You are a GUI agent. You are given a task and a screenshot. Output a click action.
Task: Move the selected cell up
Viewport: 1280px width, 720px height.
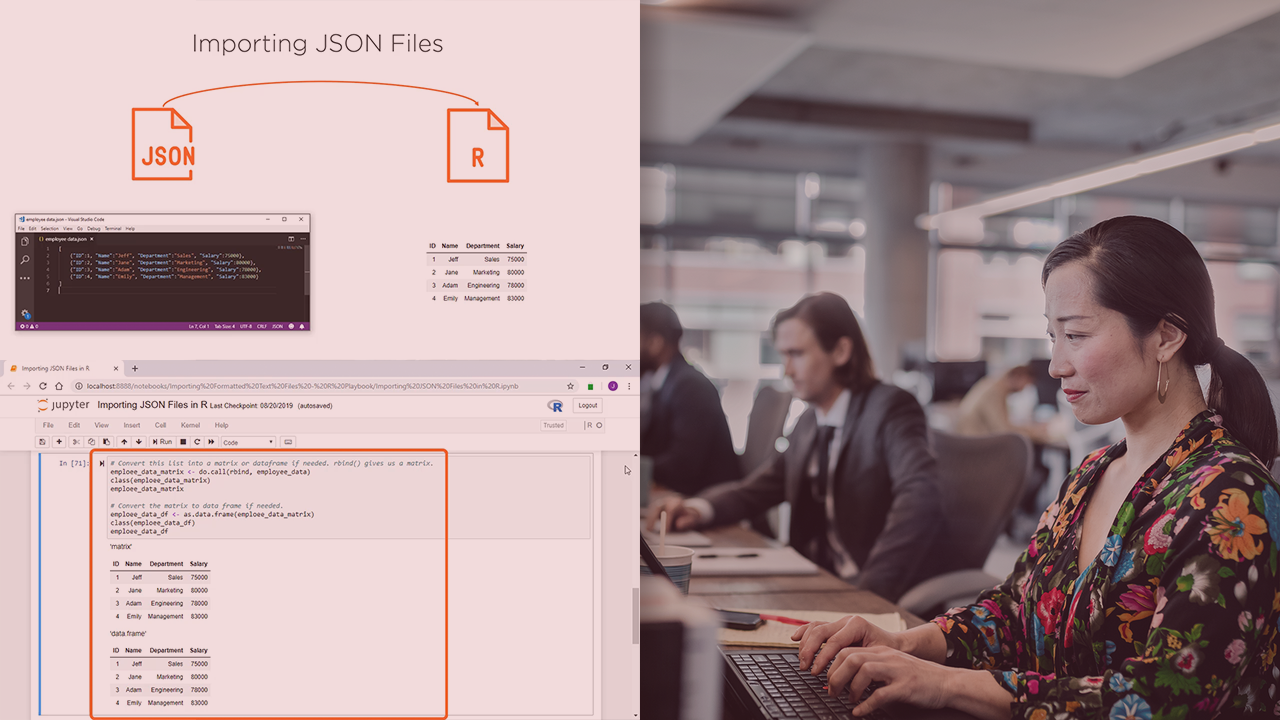123,442
